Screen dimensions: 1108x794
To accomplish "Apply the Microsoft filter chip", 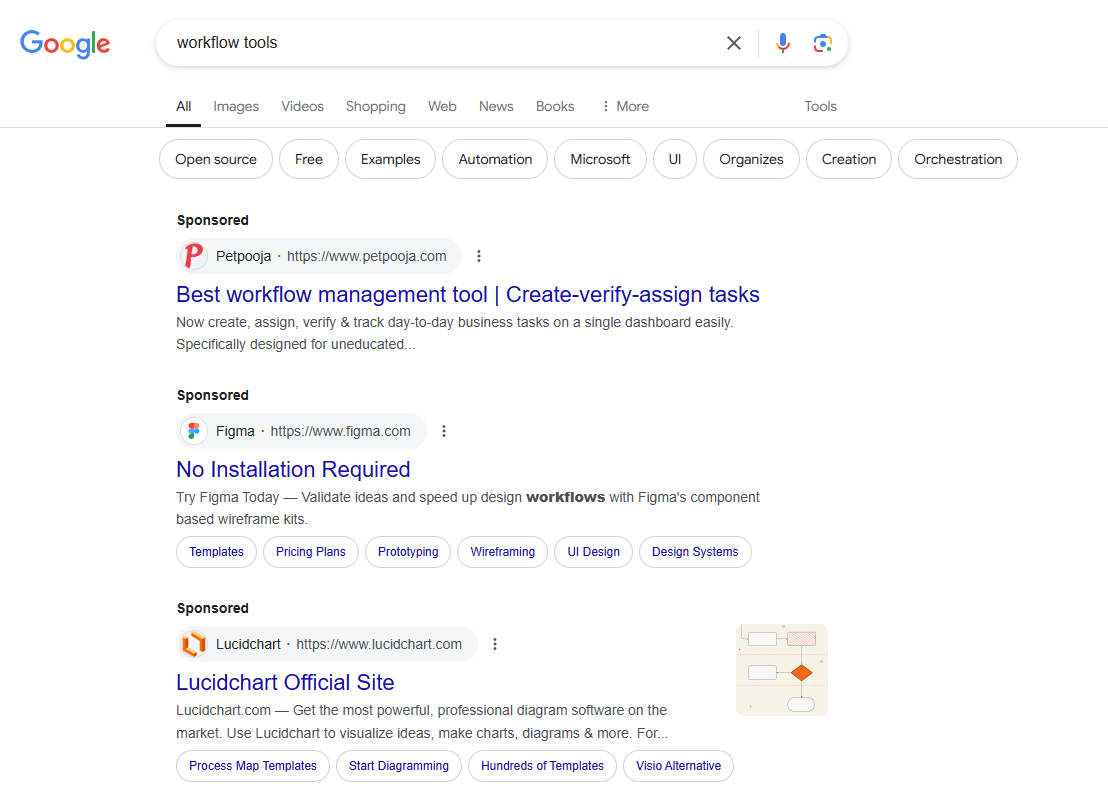I will pos(600,159).
